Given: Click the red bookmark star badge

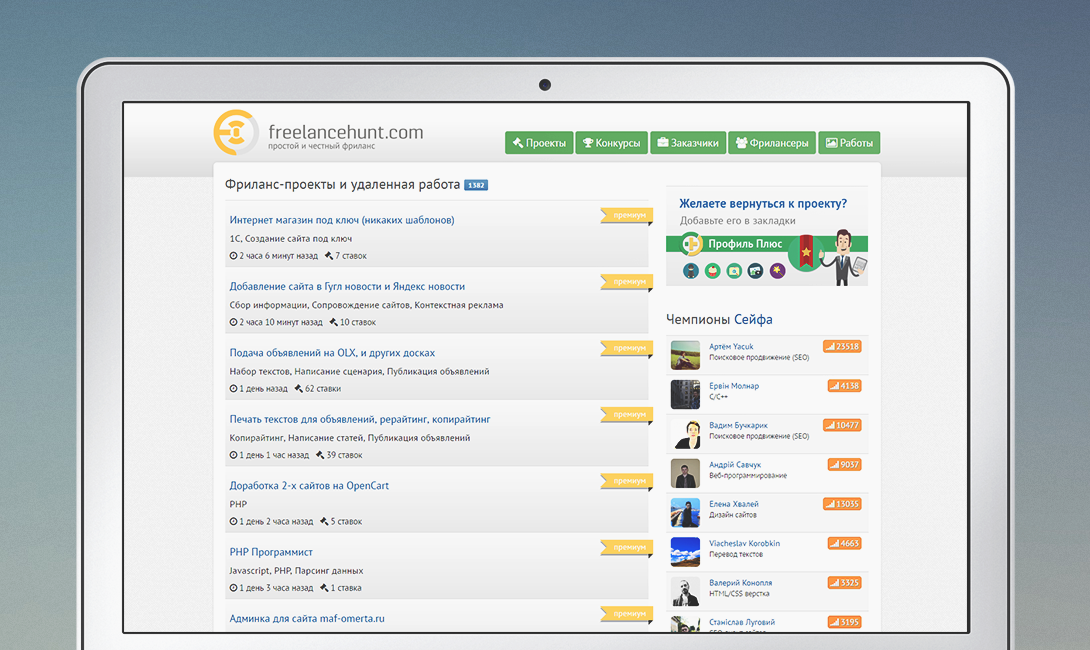Looking at the screenshot, I should [806, 251].
